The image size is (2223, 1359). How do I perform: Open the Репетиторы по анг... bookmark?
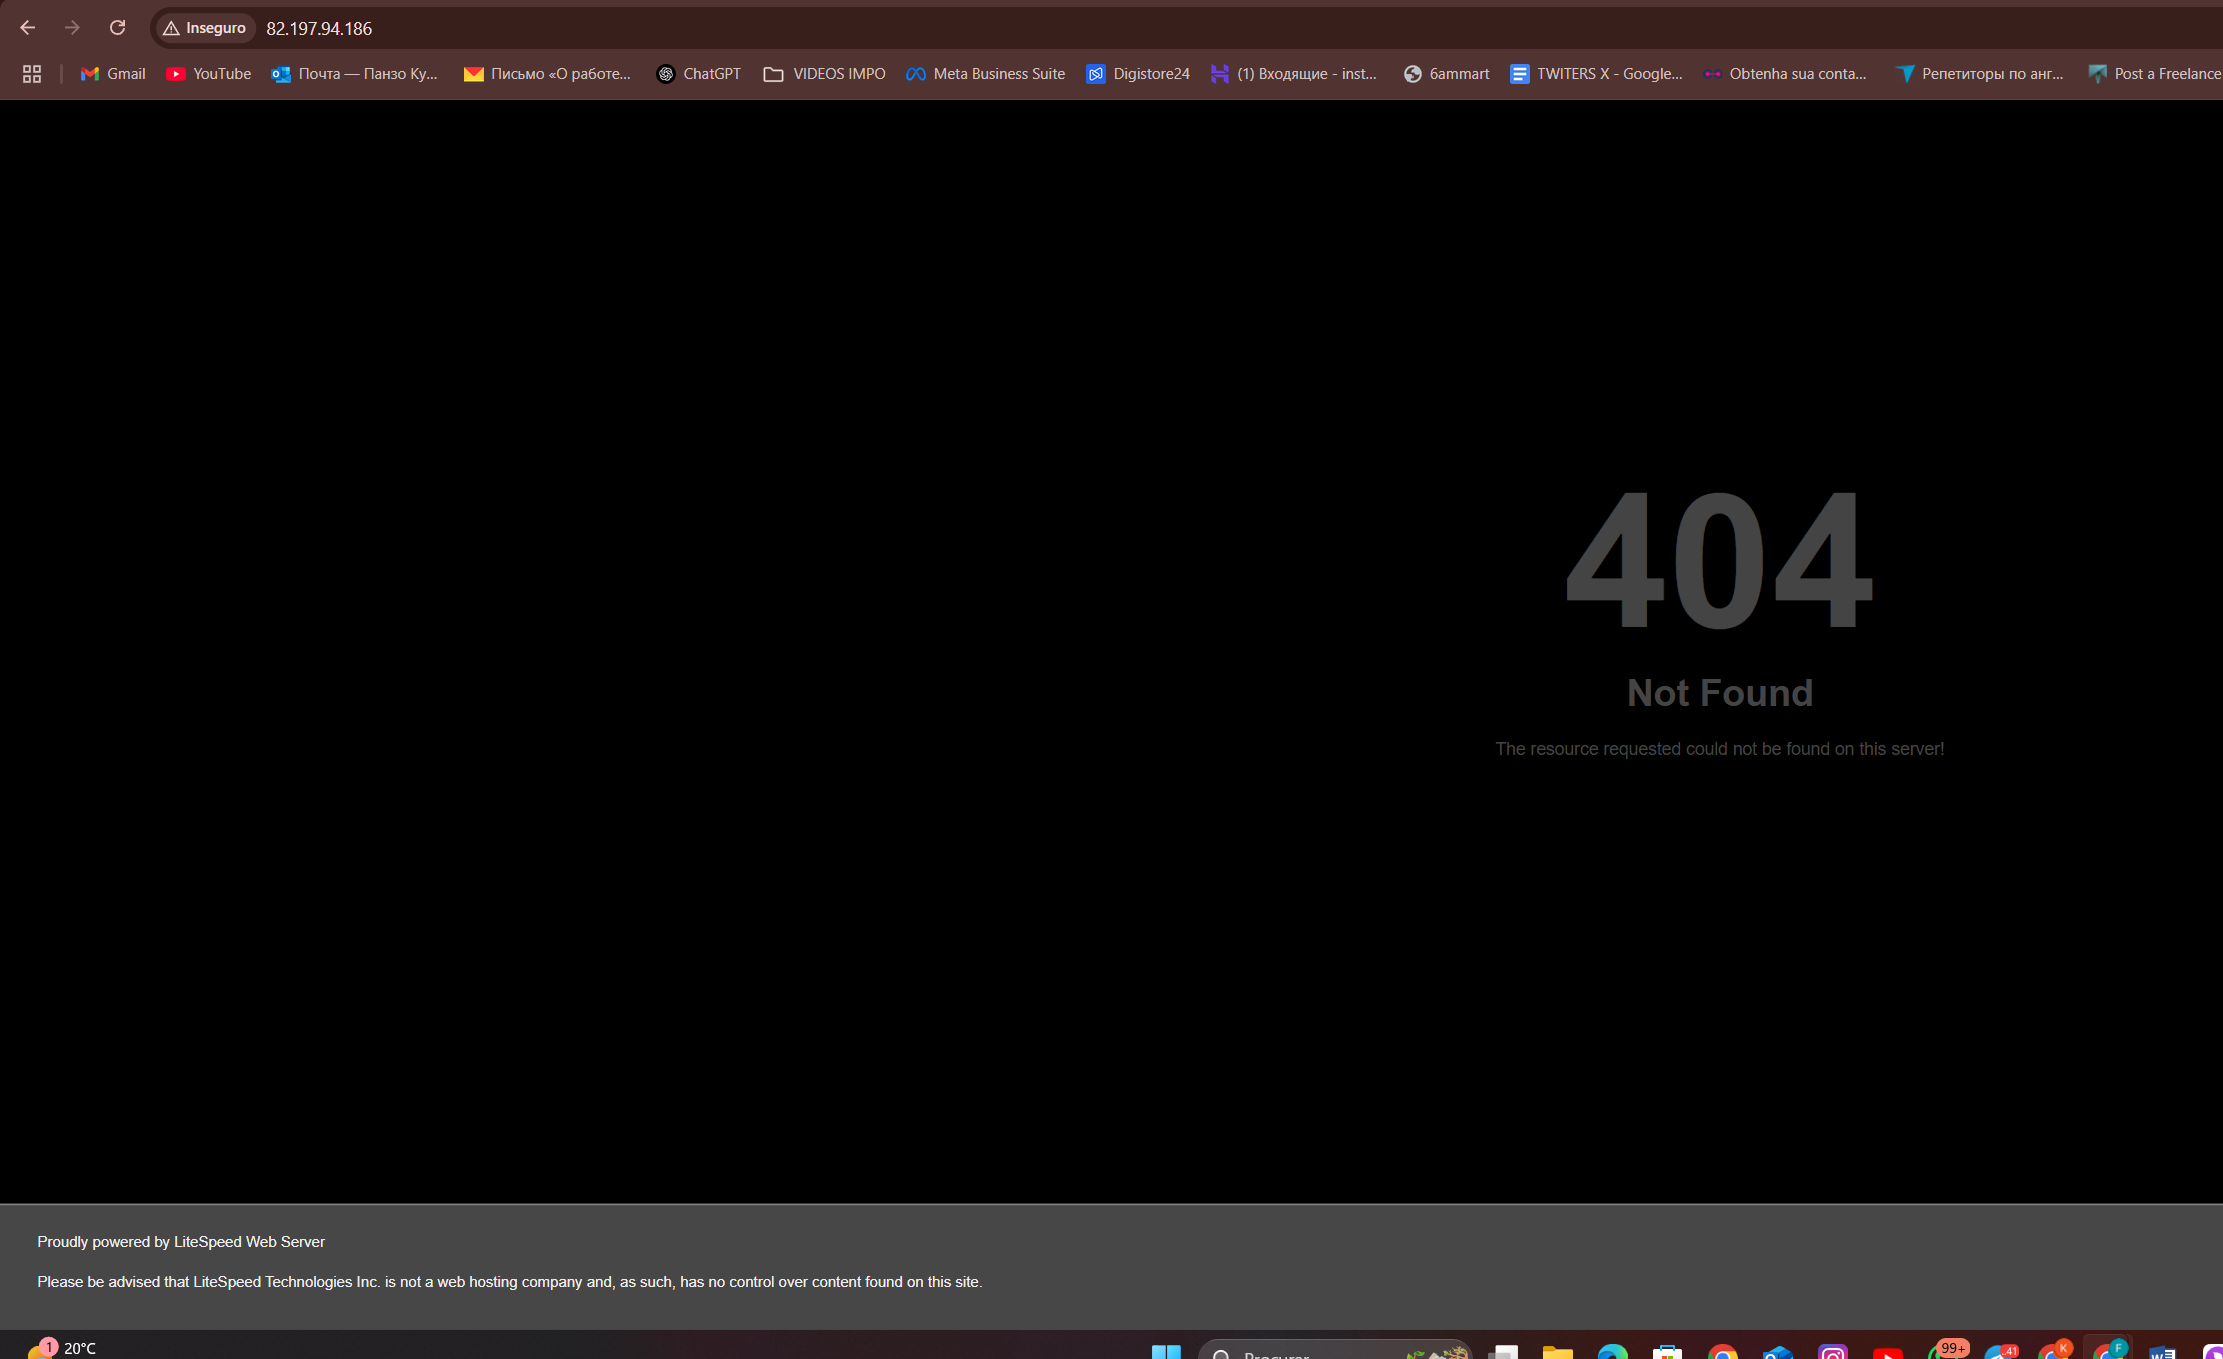(1979, 74)
